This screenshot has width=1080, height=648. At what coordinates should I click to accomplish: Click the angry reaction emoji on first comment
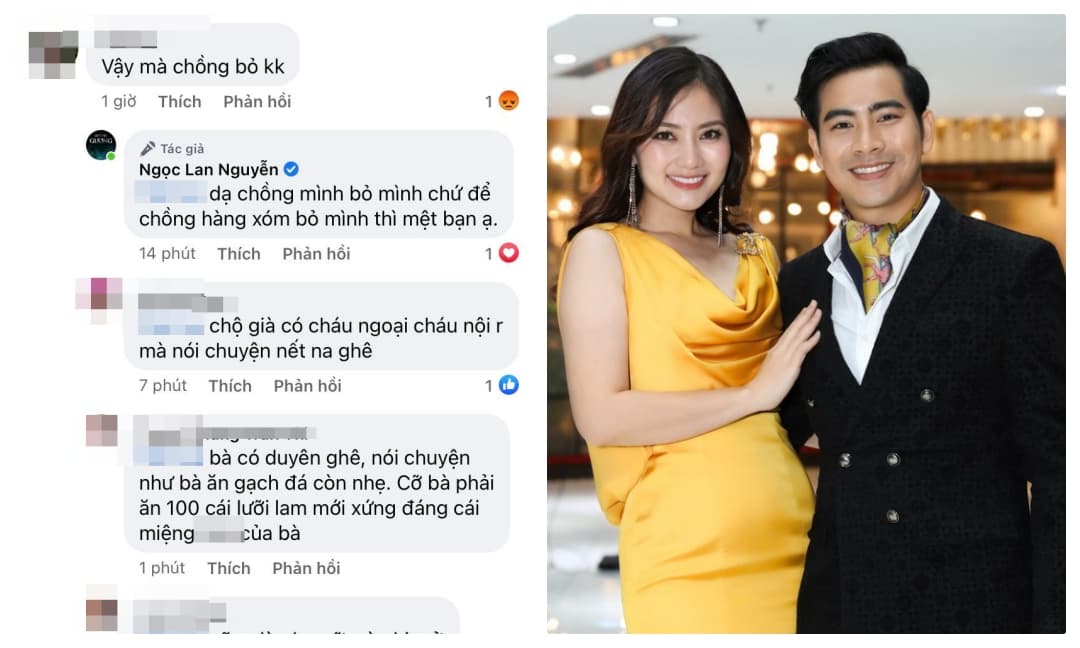[508, 101]
